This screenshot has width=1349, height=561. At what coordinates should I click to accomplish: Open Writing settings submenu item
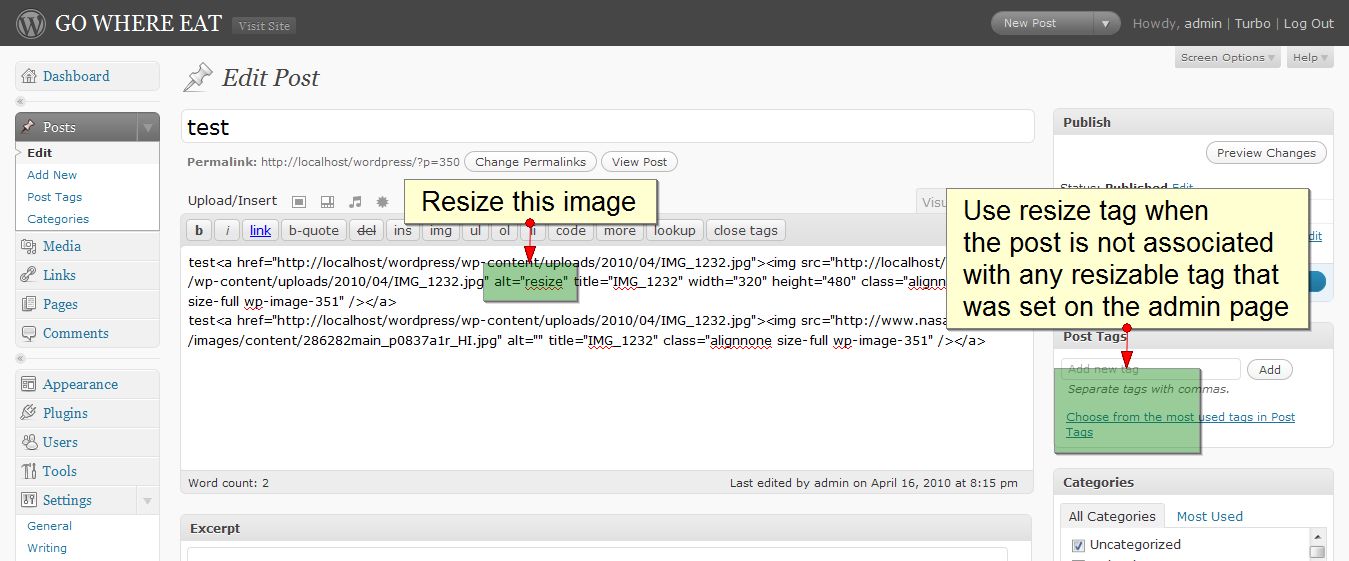tap(47, 548)
